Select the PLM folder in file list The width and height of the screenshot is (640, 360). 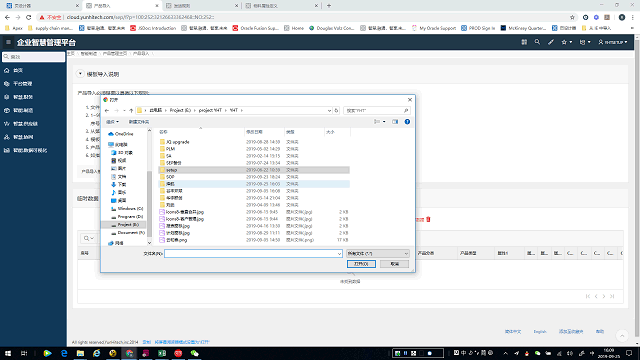coord(253,149)
